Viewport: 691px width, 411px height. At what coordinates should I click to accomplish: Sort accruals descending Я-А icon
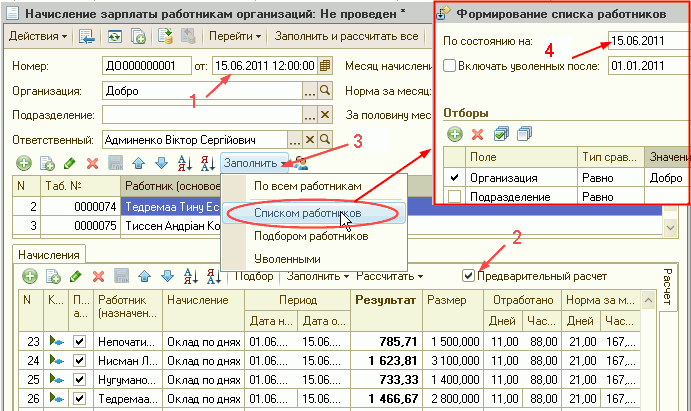coord(214,277)
